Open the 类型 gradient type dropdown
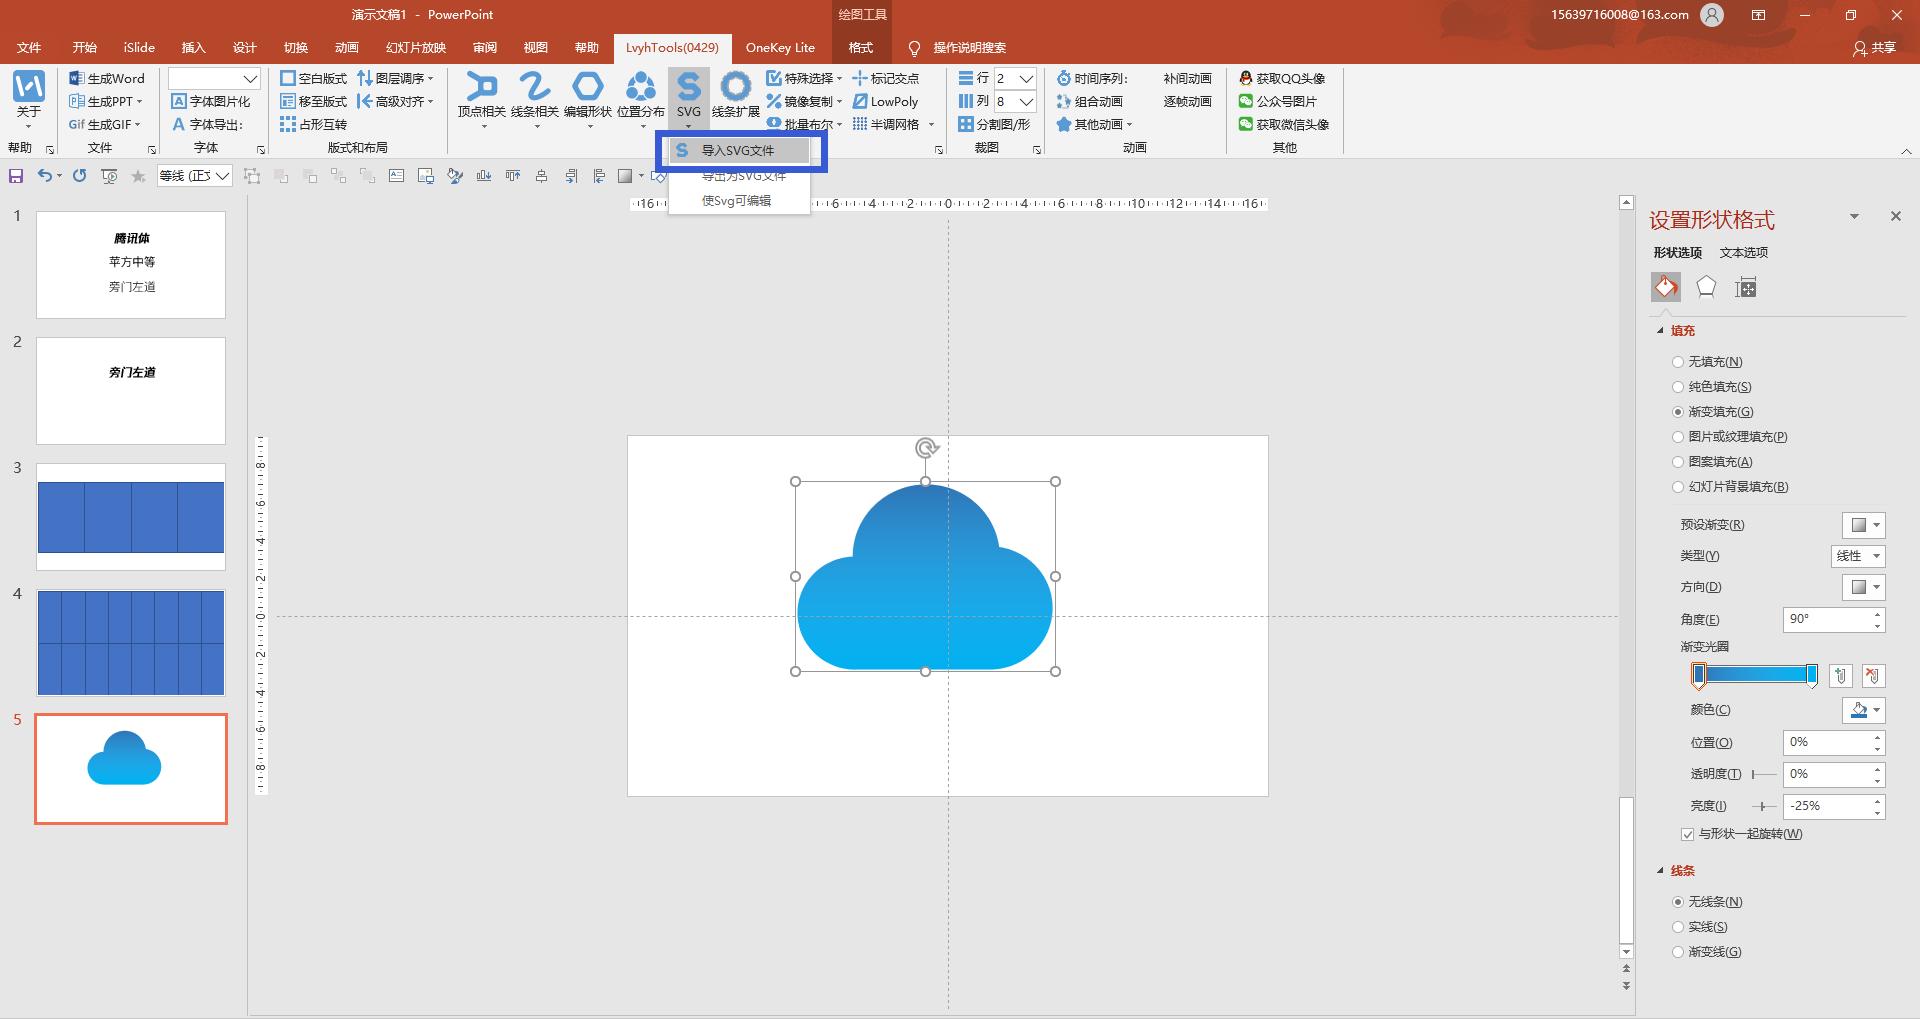Image resolution: width=1920 pixels, height=1019 pixels. point(1858,556)
